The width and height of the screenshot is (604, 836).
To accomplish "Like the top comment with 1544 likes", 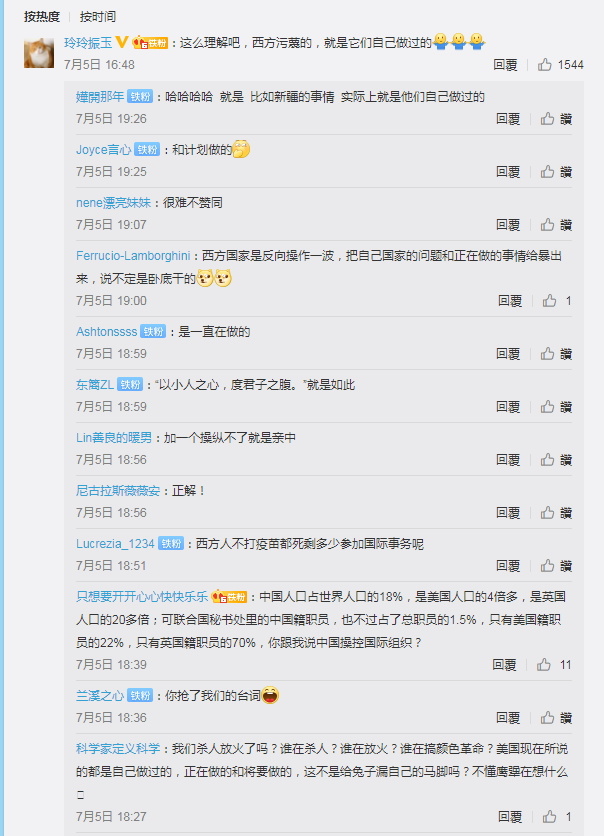I will pos(560,65).
